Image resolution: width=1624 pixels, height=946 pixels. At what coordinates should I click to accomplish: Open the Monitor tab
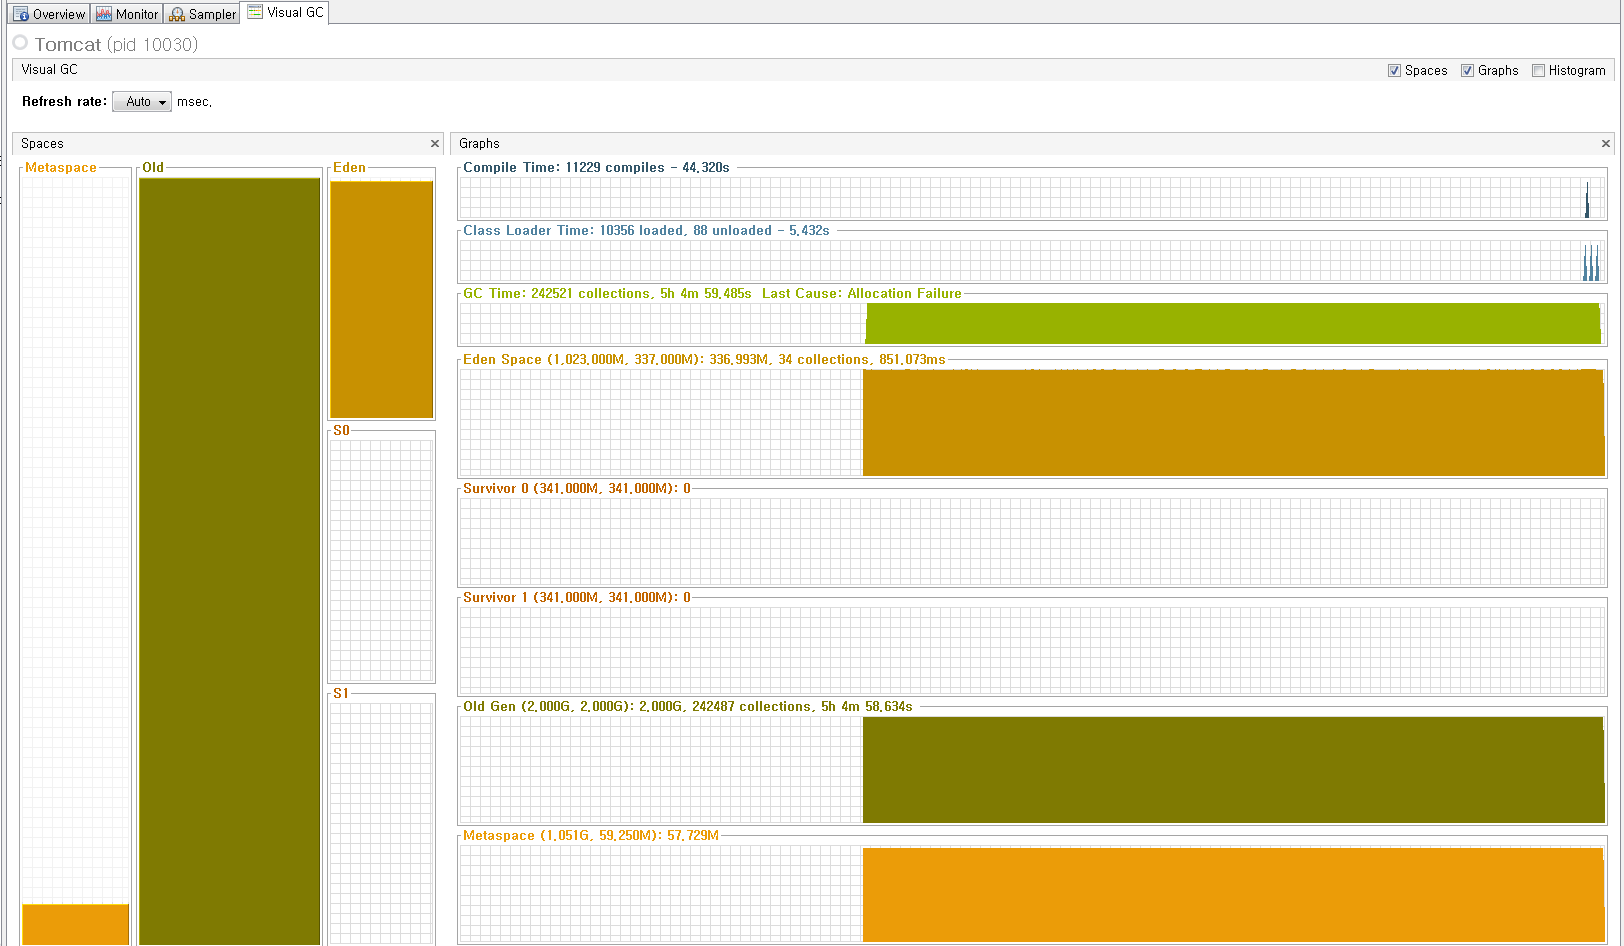pyautogui.click(x=127, y=14)
